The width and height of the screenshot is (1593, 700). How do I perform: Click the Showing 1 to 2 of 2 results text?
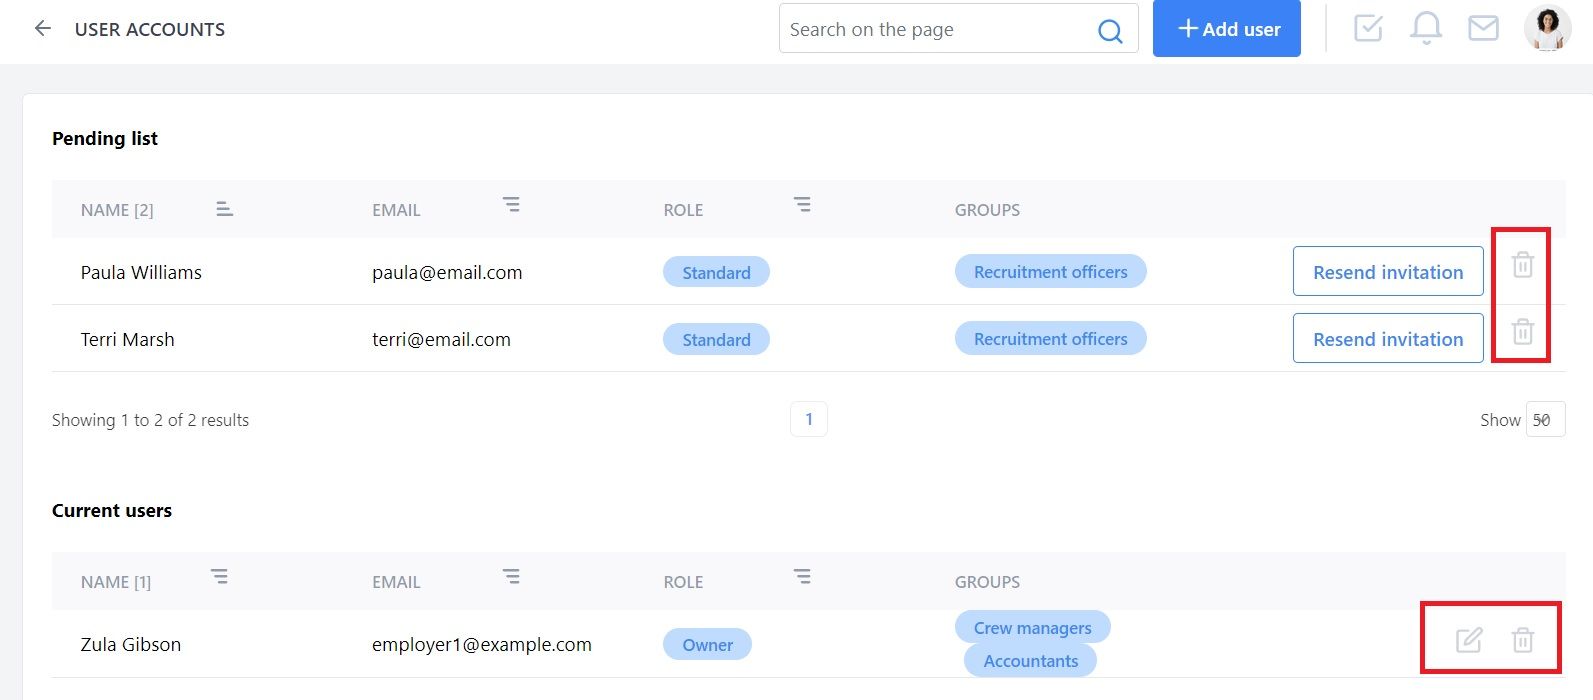[150, 420]
